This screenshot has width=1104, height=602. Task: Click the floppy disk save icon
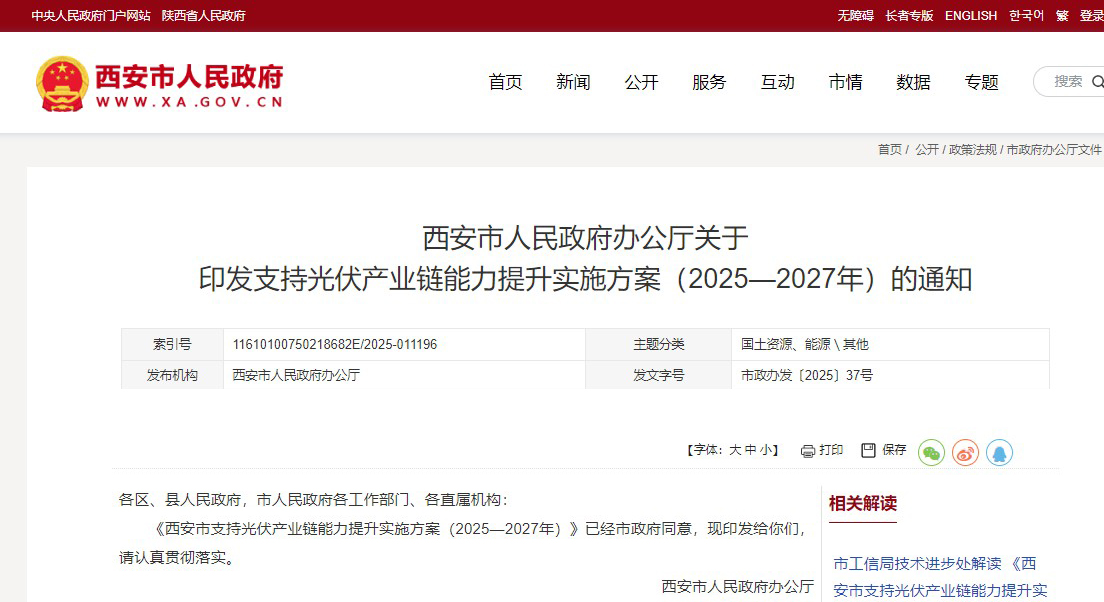[x=868, y=450]
